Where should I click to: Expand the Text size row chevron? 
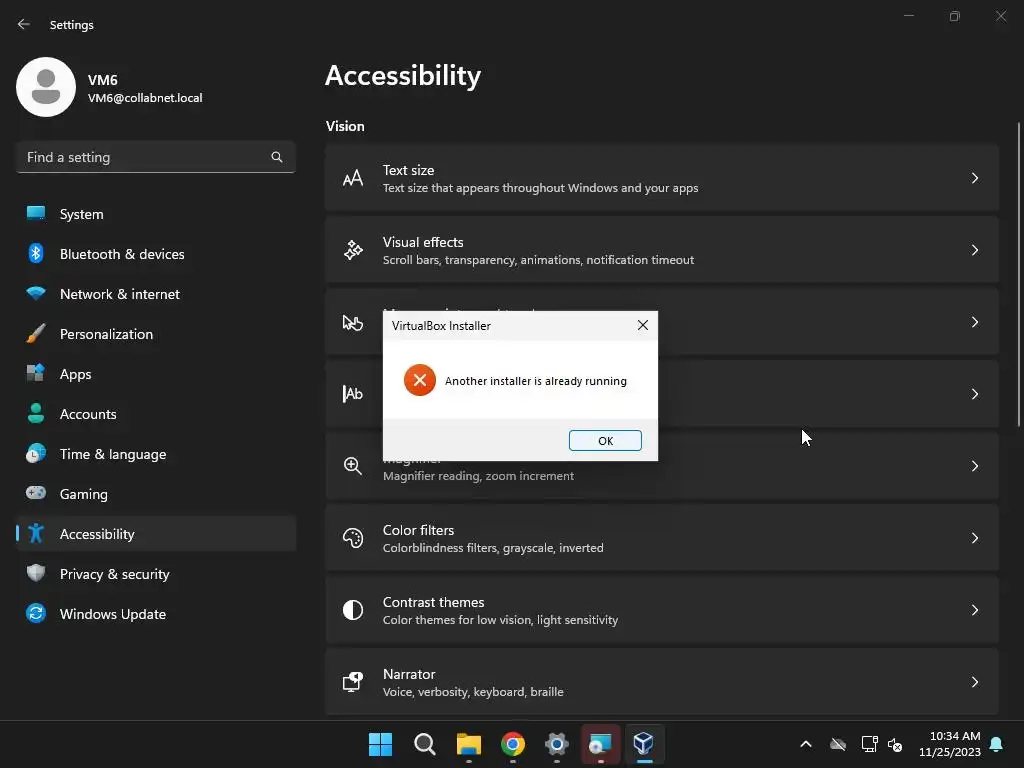tap(974, 178)
